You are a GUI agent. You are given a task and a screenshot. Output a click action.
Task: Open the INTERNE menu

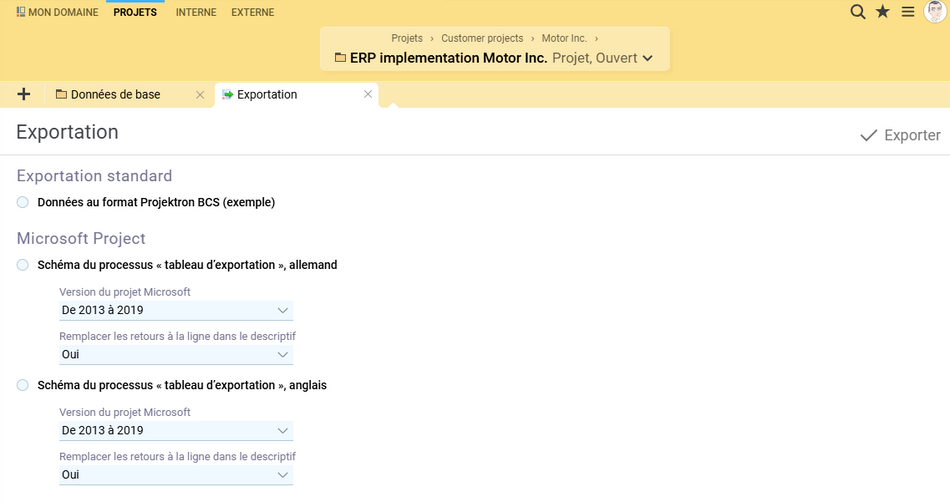coord(196,12)
